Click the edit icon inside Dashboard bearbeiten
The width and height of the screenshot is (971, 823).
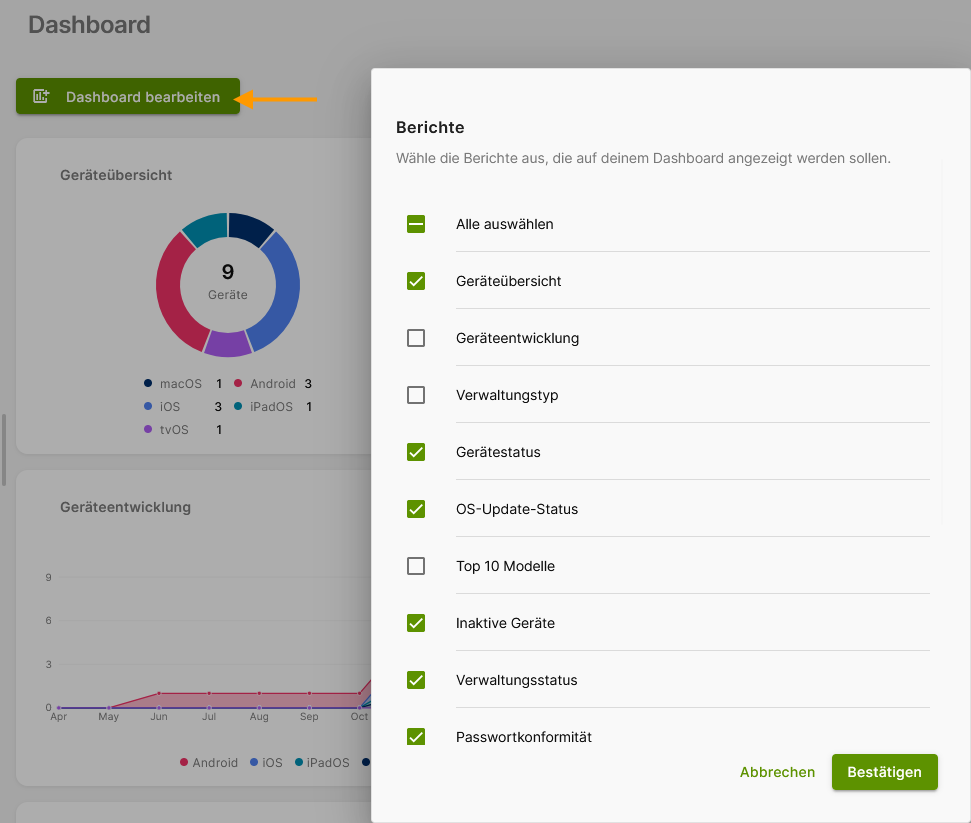39,97
